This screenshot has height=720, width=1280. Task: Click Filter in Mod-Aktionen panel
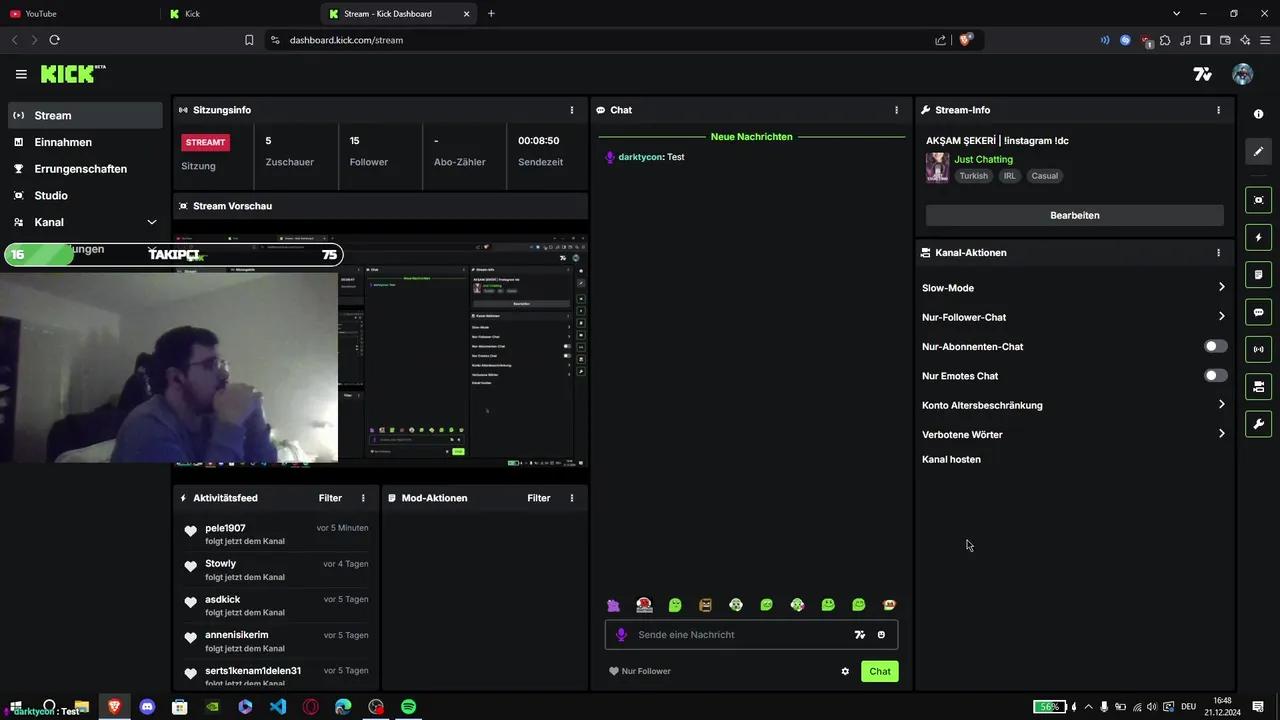pyautogui.click(x=539, y=498)
